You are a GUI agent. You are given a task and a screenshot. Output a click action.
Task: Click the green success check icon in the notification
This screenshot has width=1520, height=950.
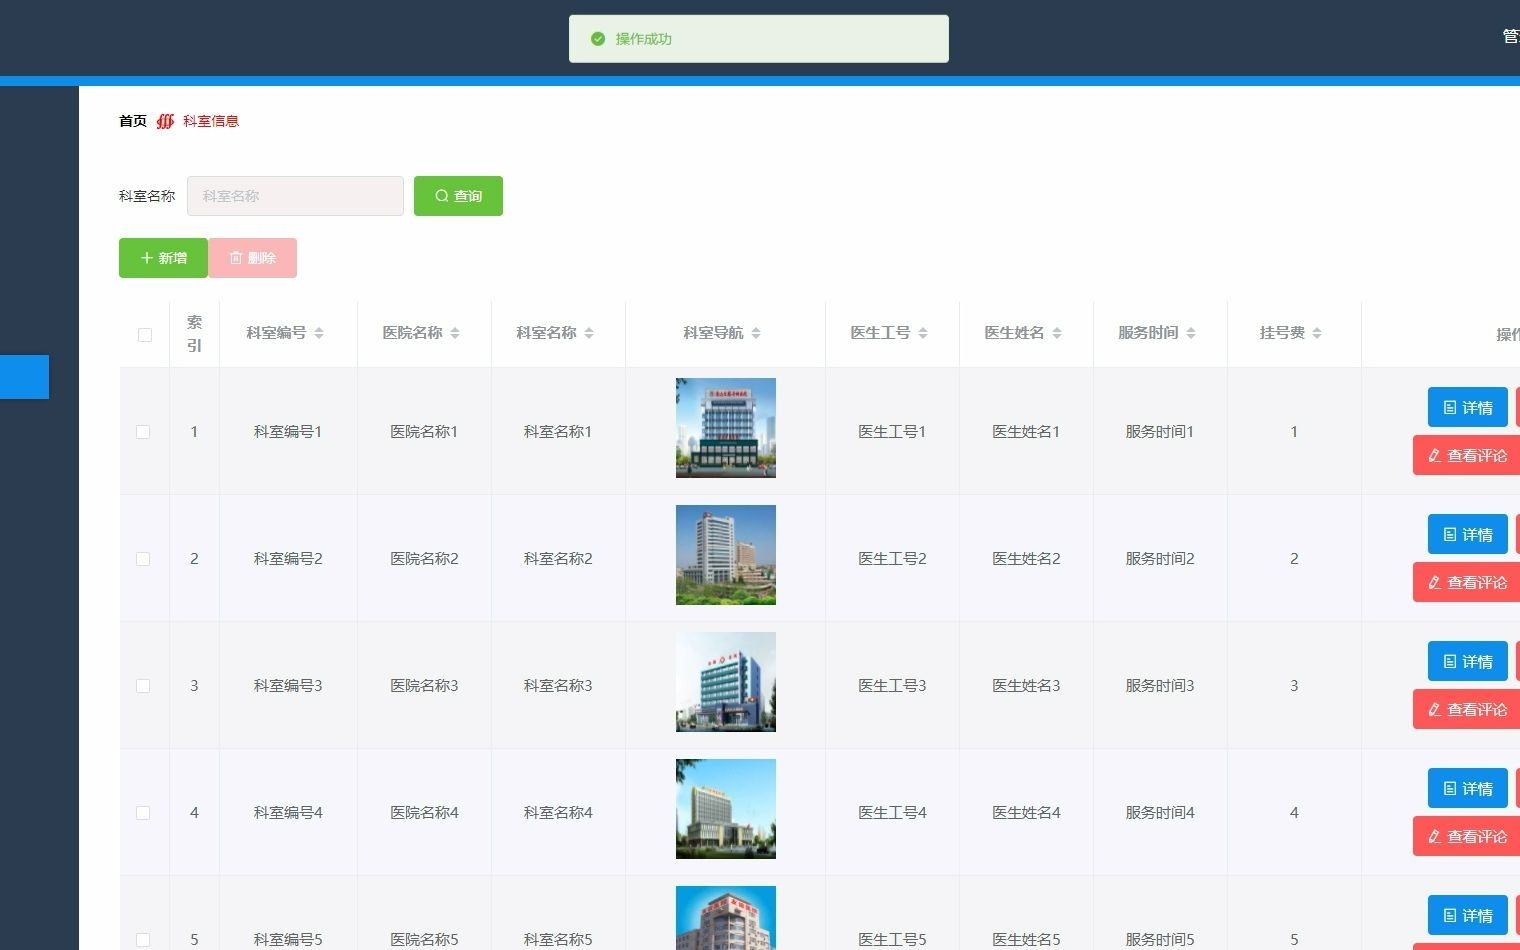(x=597, y=38)
